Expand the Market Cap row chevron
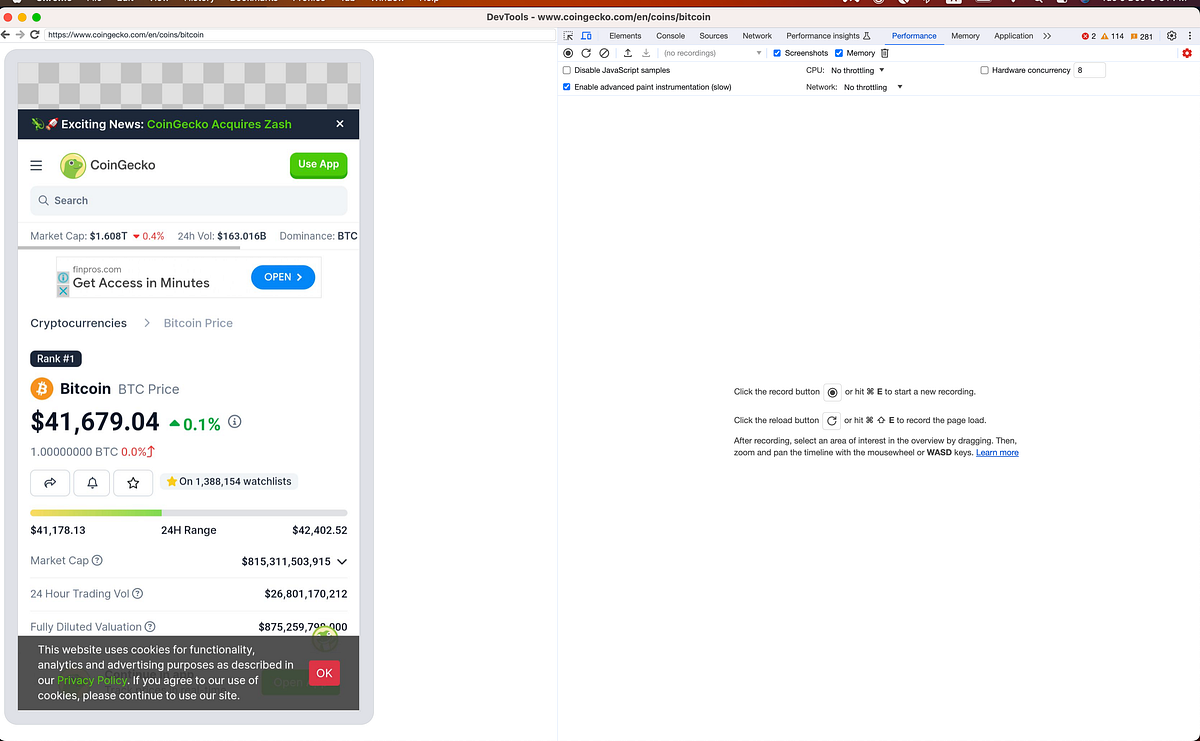Image resolution: width=1200 pixels, height=741 pixels. 342,561
